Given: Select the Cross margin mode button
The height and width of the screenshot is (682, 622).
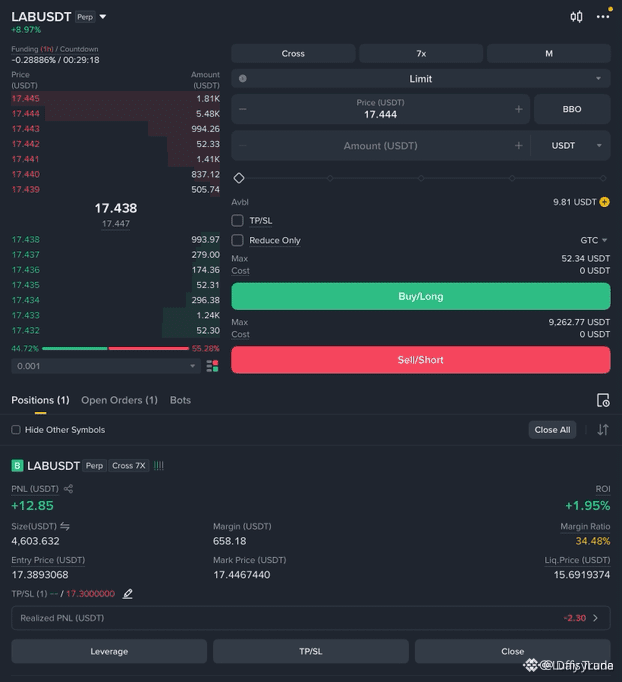Looking at the screenshot, I should click(293, 53).
